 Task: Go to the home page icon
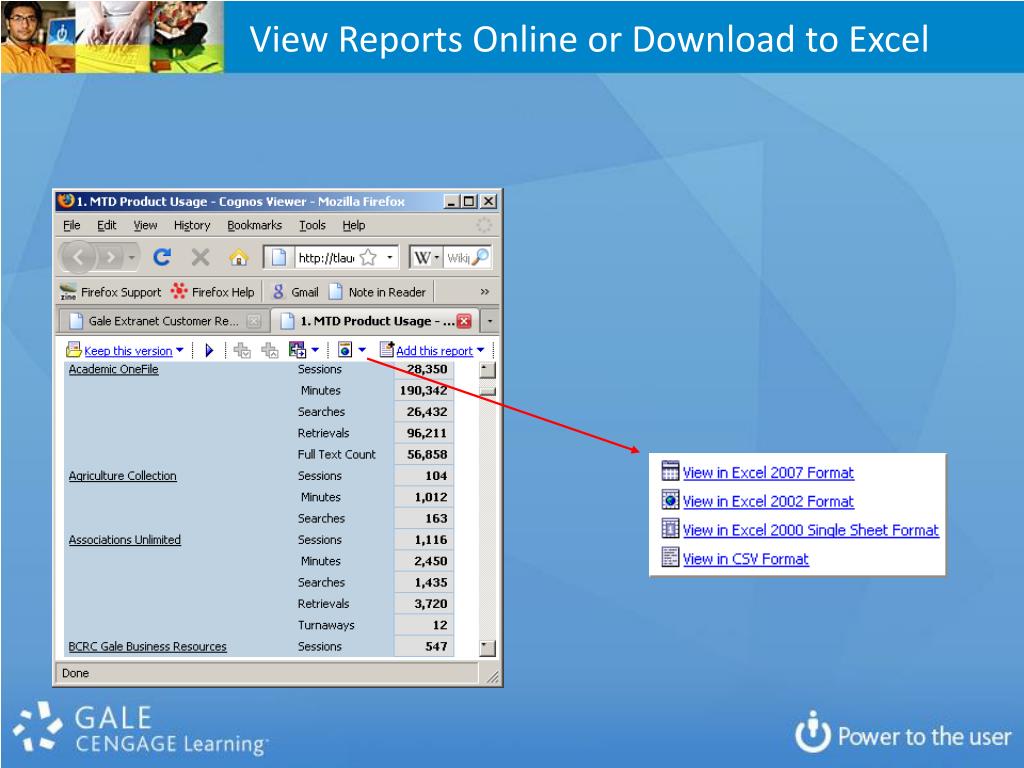(238, 258)
